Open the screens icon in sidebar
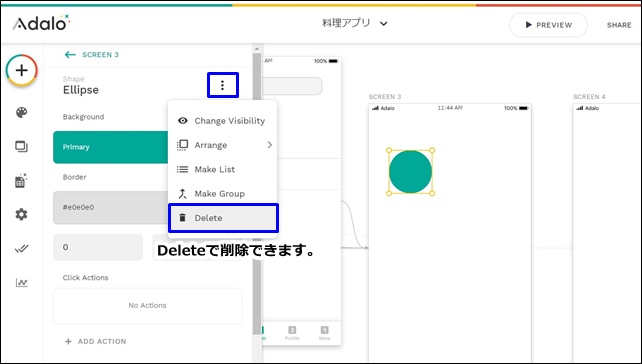The image size is (642, 364). tap(21, 147)
